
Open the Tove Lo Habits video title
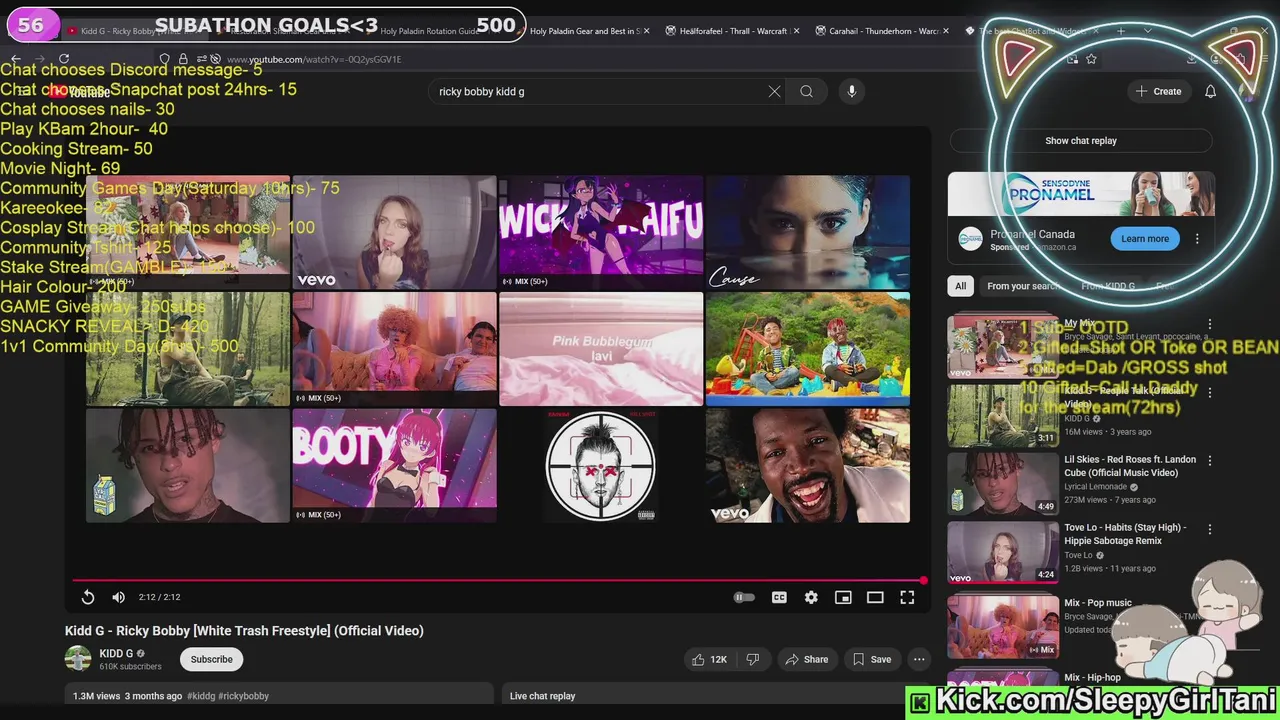(x=1125, y=534)
